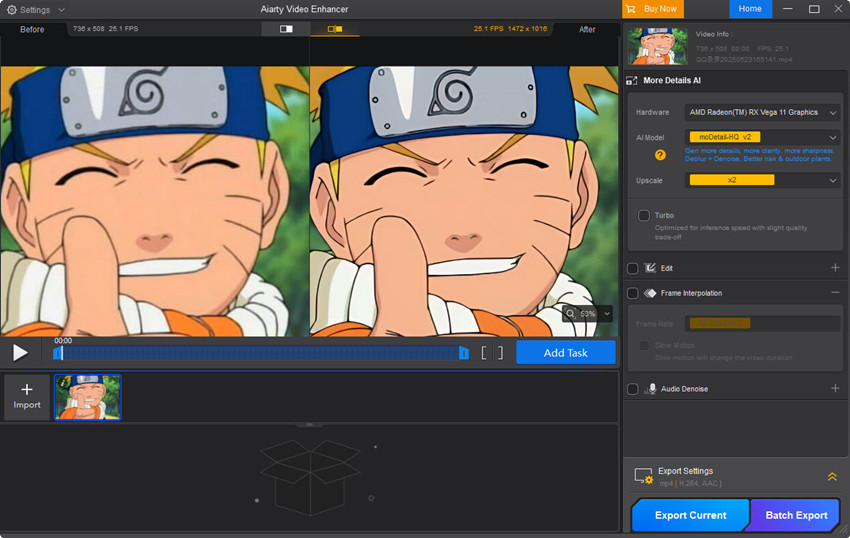The image size is (850, 538).
Task: Expand the Settings dropdown arrow
Action: tap(61, 10)
